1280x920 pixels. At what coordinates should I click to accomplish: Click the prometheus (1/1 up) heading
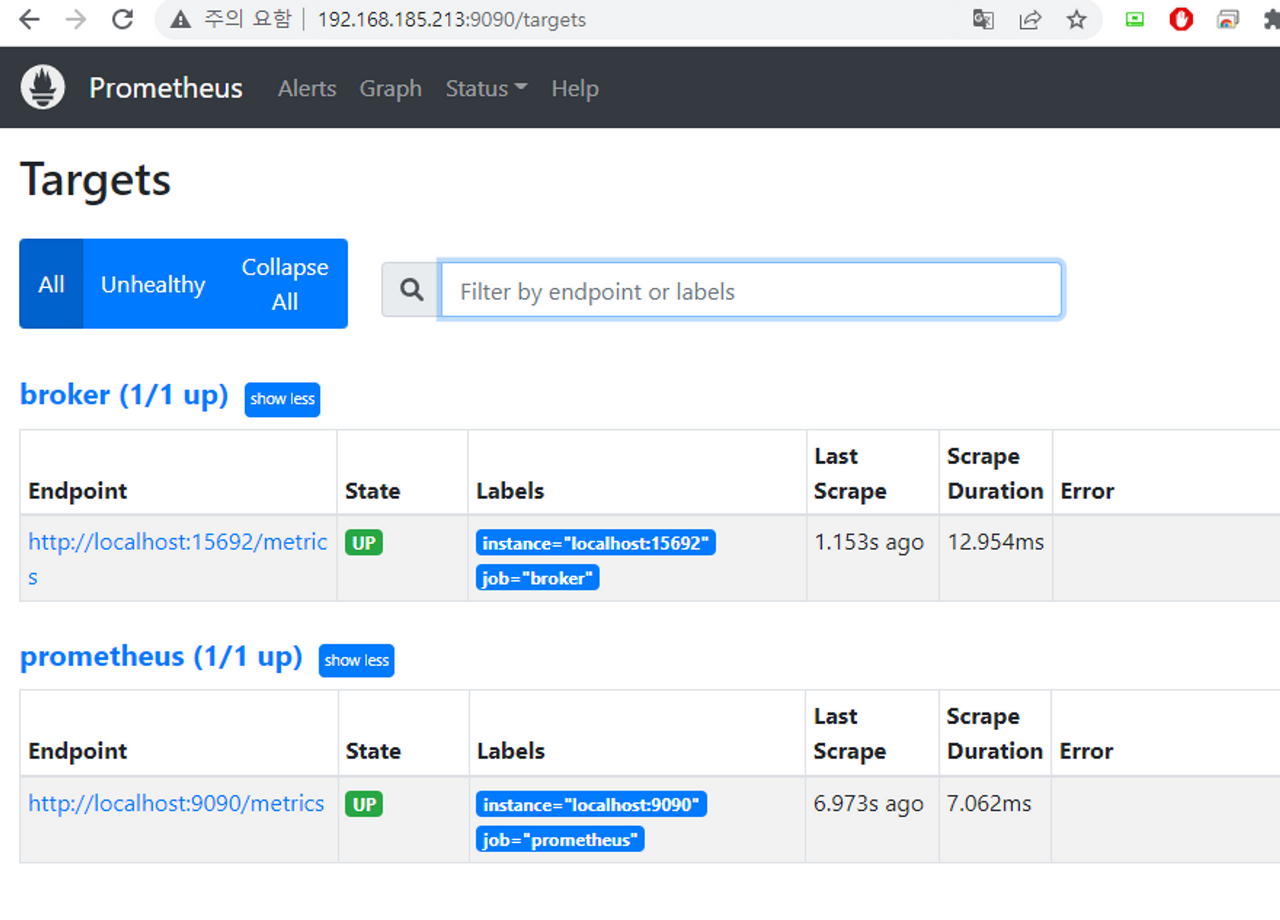161,656
